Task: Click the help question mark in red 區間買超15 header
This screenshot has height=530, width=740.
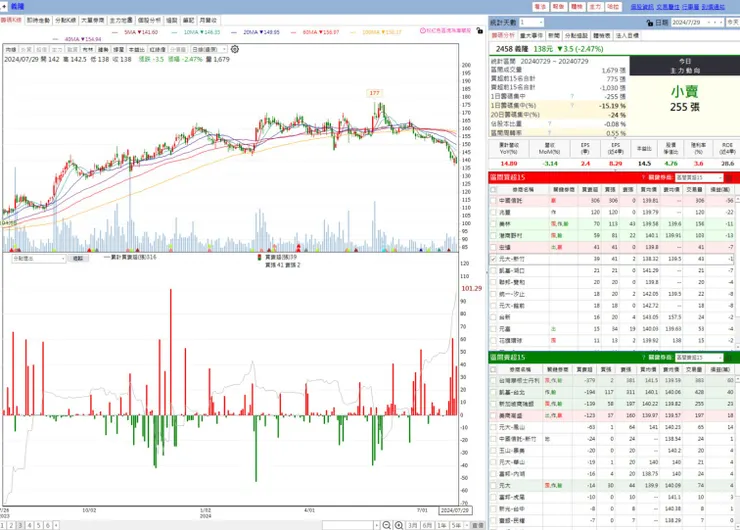Action: [643, 177]
